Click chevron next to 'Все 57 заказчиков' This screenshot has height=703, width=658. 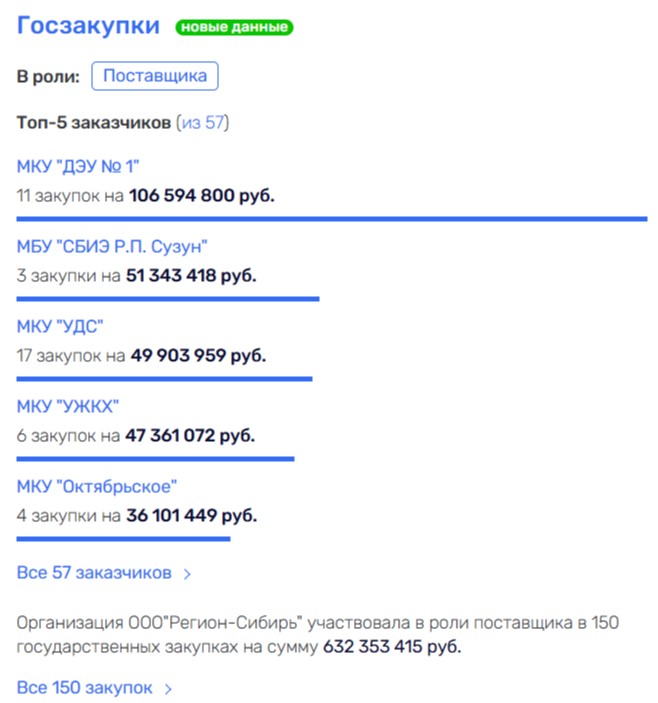pos(187,574)
